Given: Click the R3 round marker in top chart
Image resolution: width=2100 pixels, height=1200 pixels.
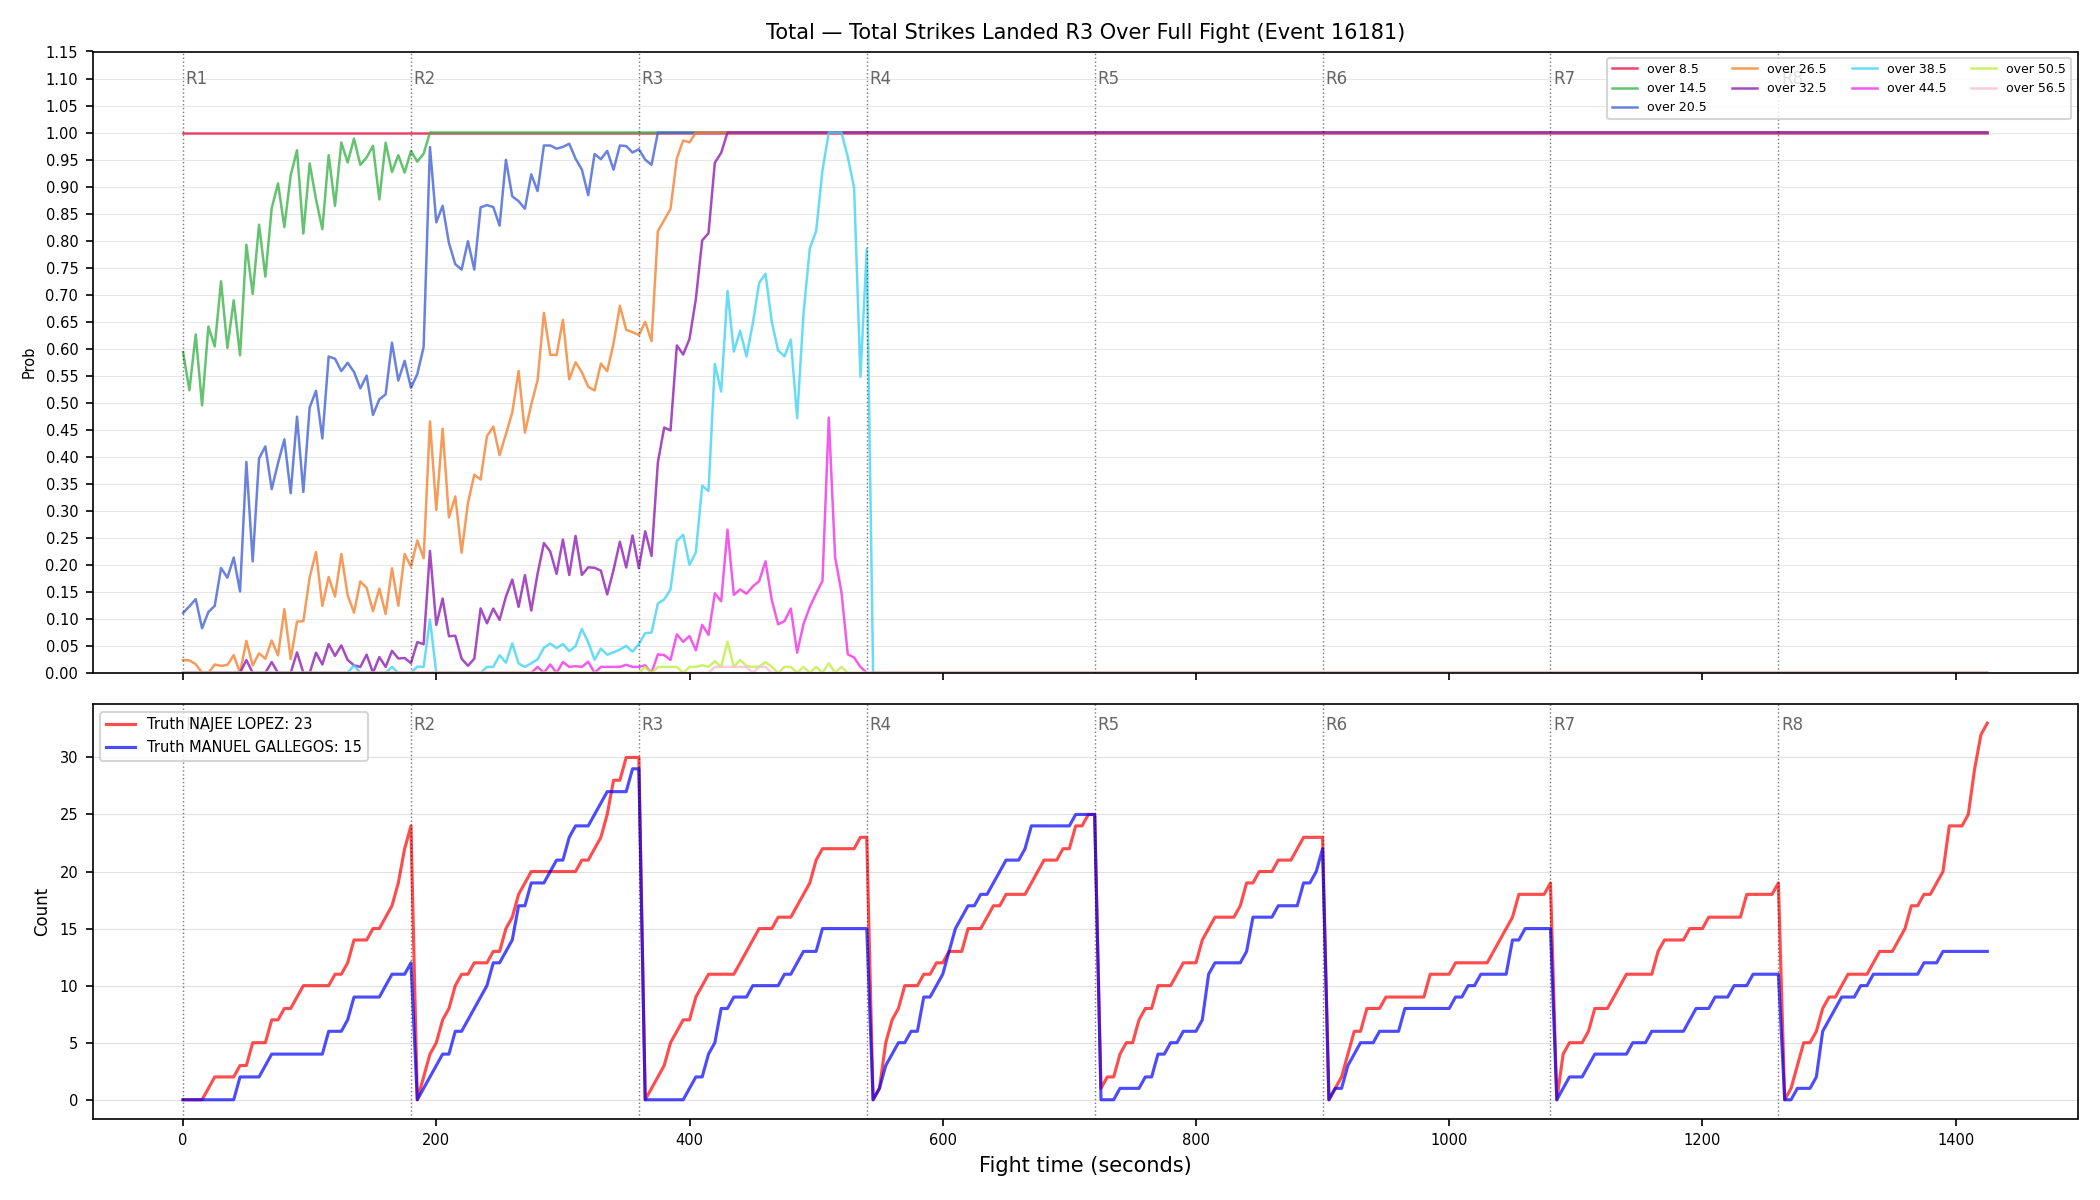Looking at the screenshot, I should tap(652, 78).
